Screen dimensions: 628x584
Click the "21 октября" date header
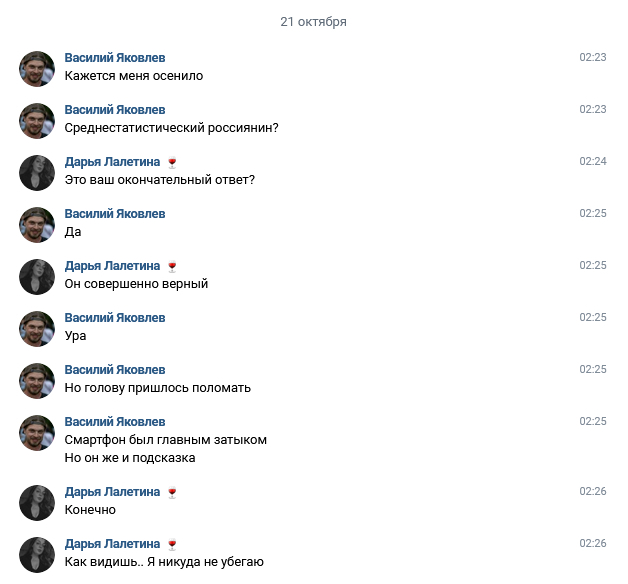pyautogui.click(x=314, y=22)
